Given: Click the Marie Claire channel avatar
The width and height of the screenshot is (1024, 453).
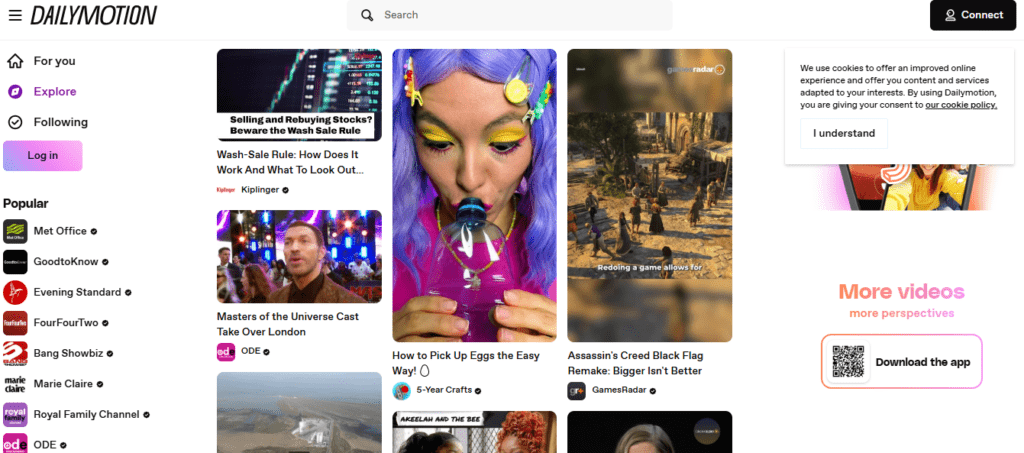Looking at the screenshot, I should [15, 384].
